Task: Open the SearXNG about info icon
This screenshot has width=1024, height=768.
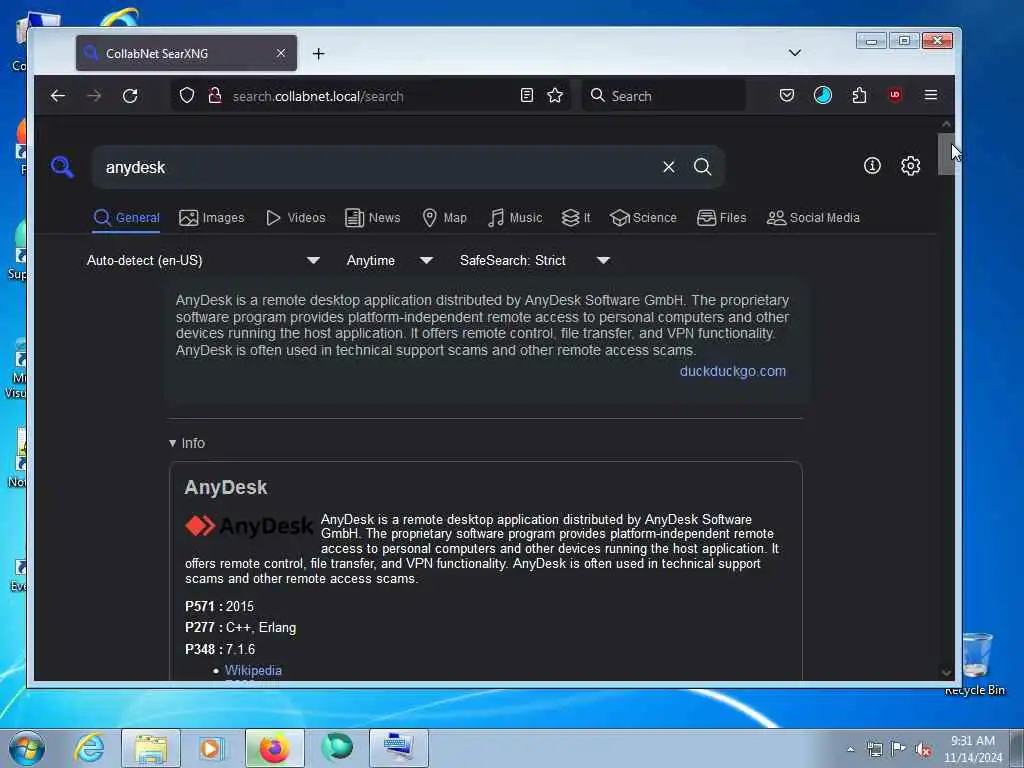Action: (872, 166)
